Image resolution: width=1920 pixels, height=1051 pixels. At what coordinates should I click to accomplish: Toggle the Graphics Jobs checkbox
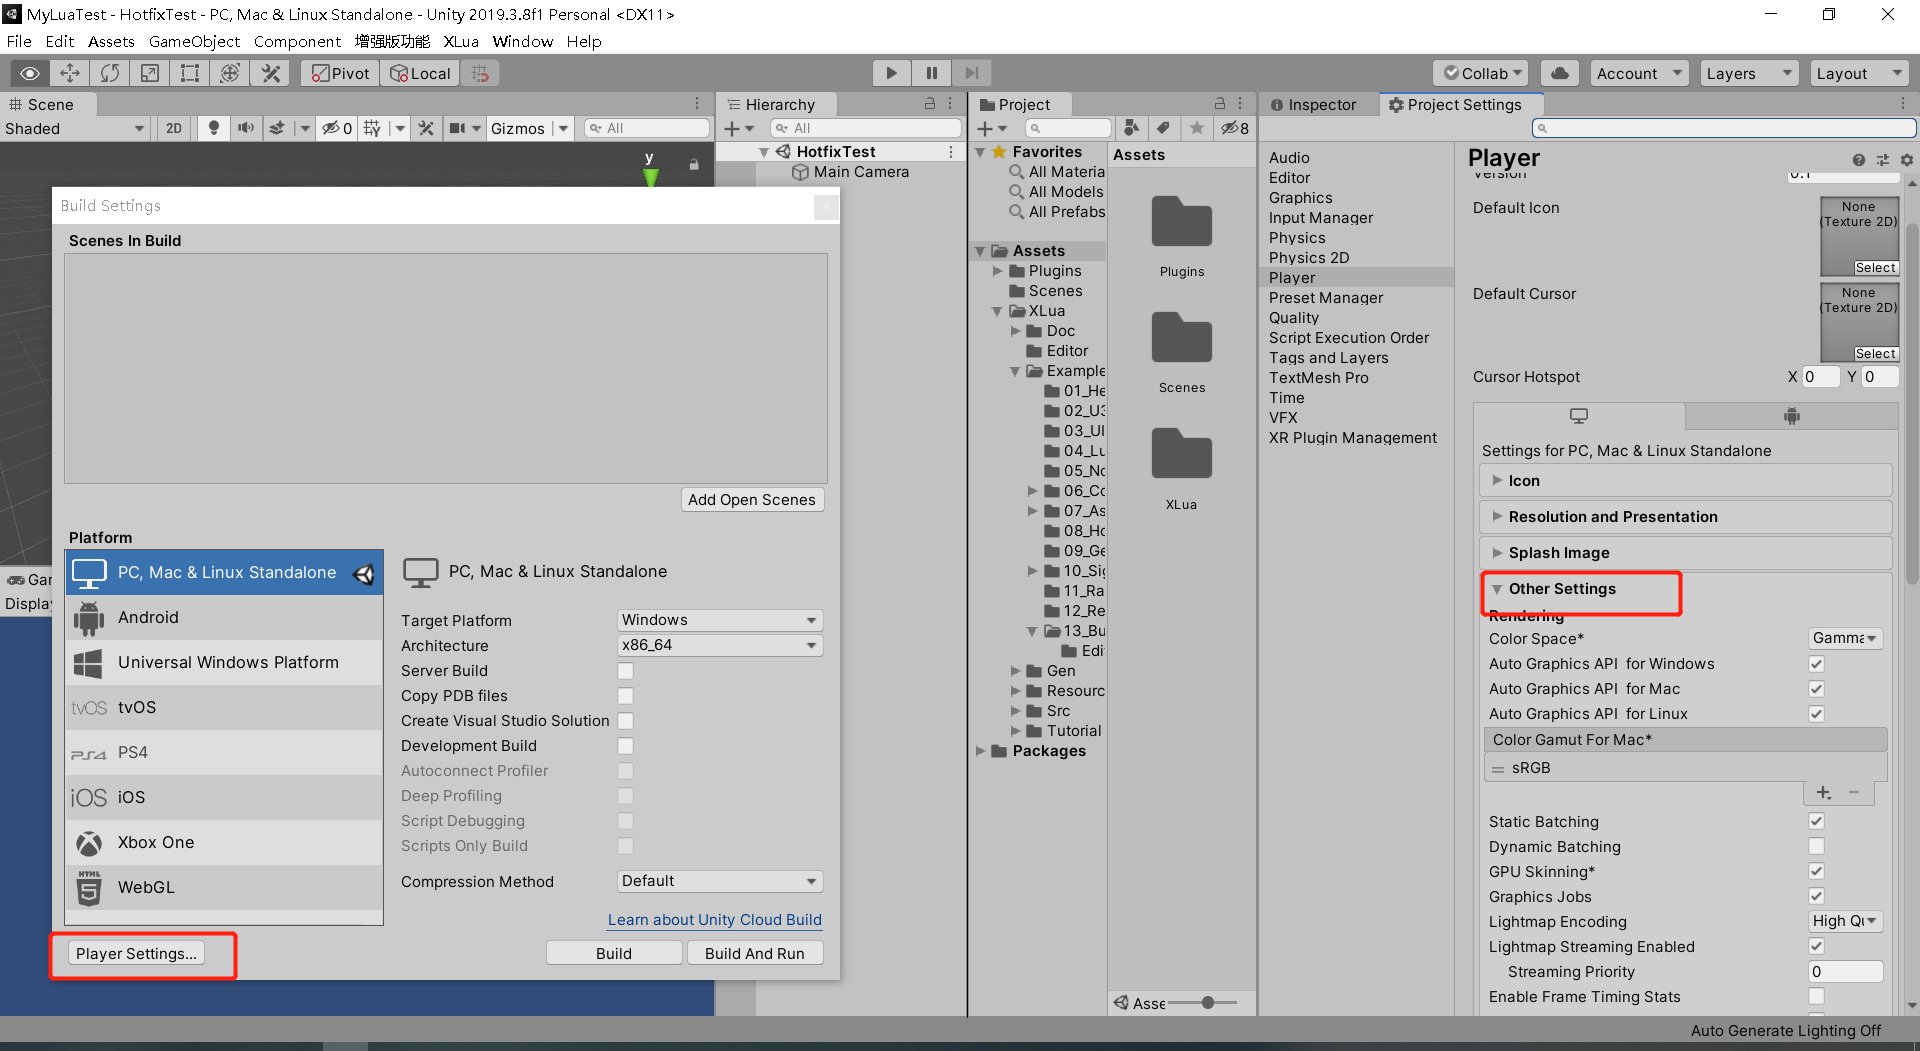click(x=1816, y=896)
